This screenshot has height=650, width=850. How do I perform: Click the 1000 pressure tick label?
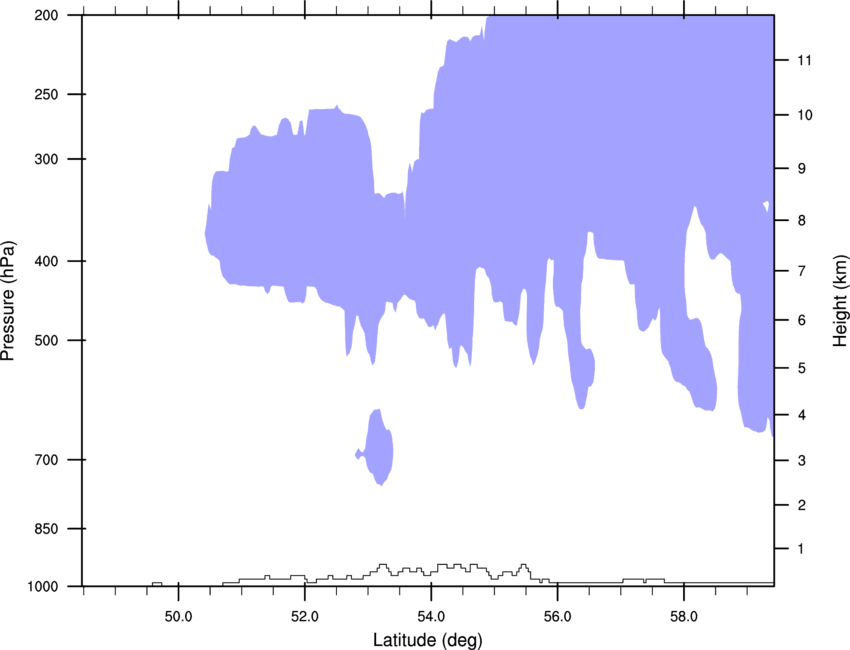pos(42,587)
